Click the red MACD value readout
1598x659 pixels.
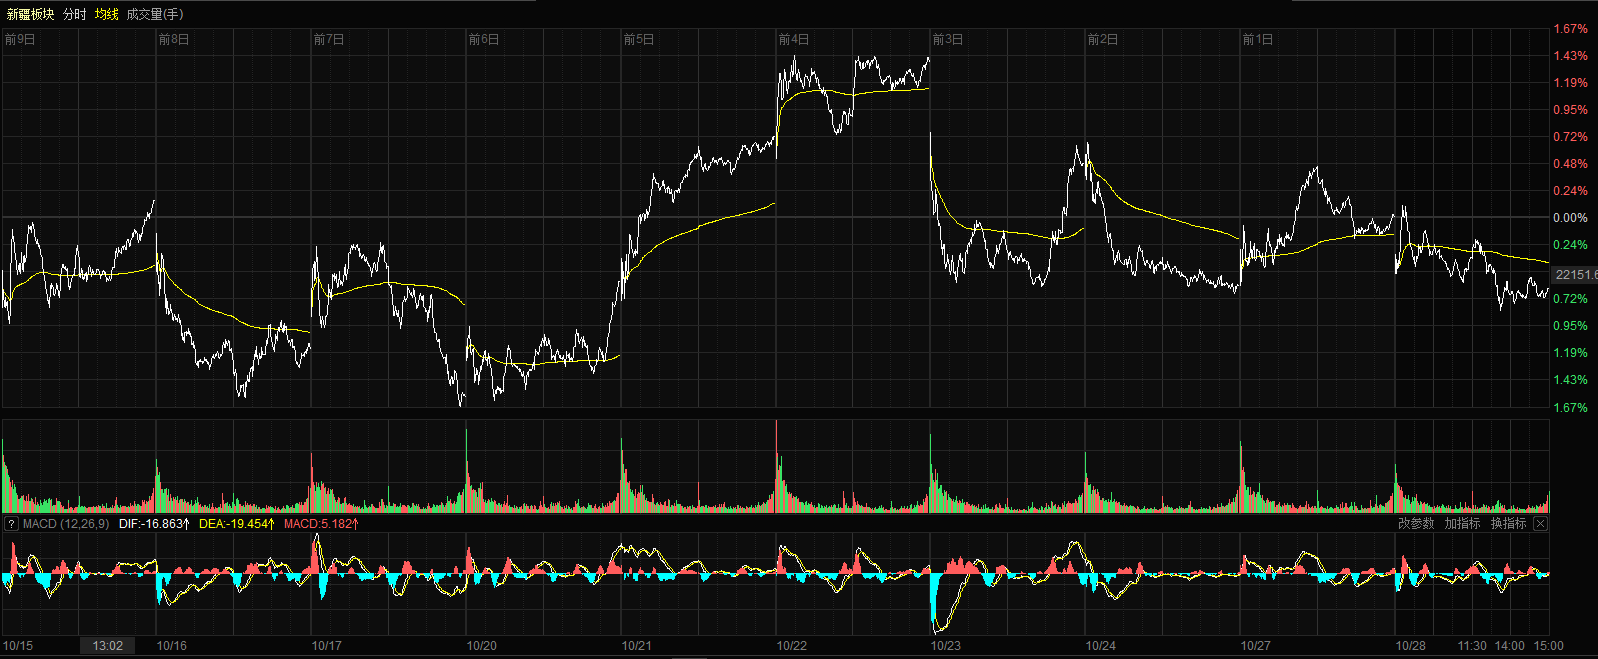pyautogui.click(x=321, y=524)
